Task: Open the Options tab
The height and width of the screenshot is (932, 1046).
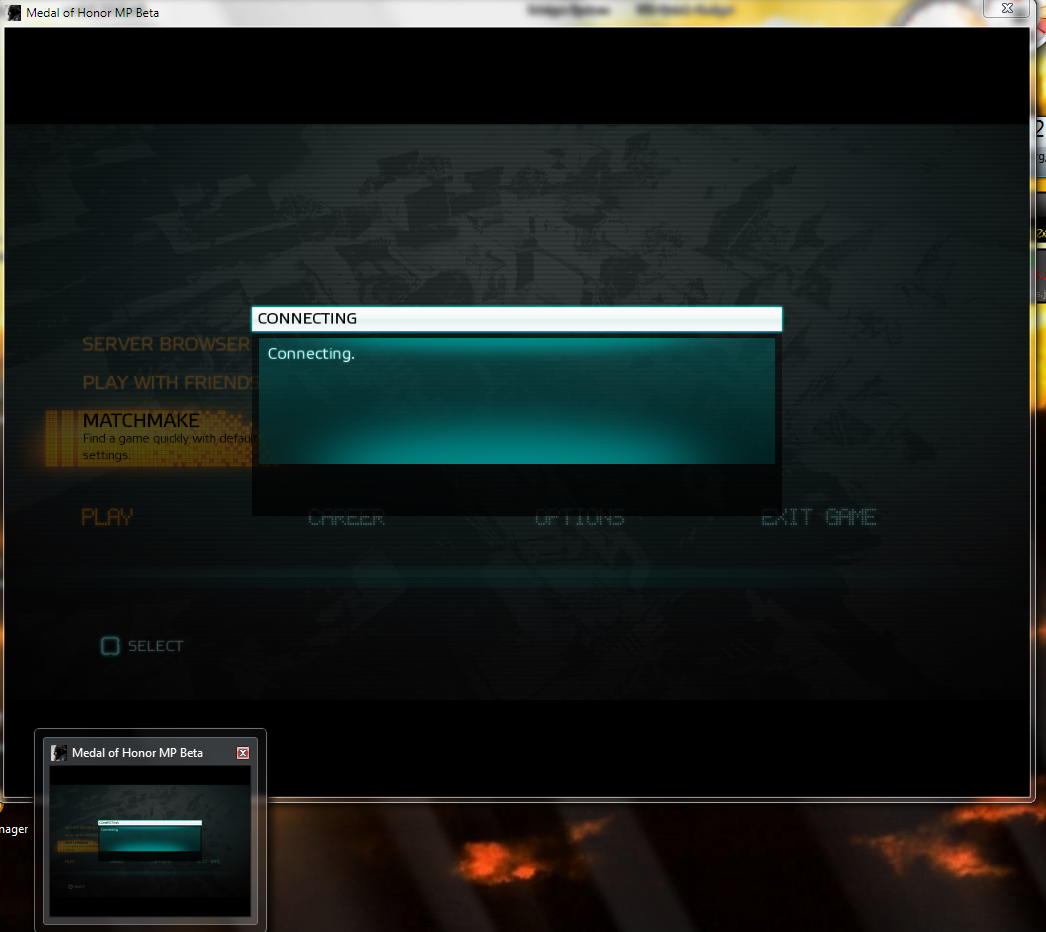Action: (580, 518)
